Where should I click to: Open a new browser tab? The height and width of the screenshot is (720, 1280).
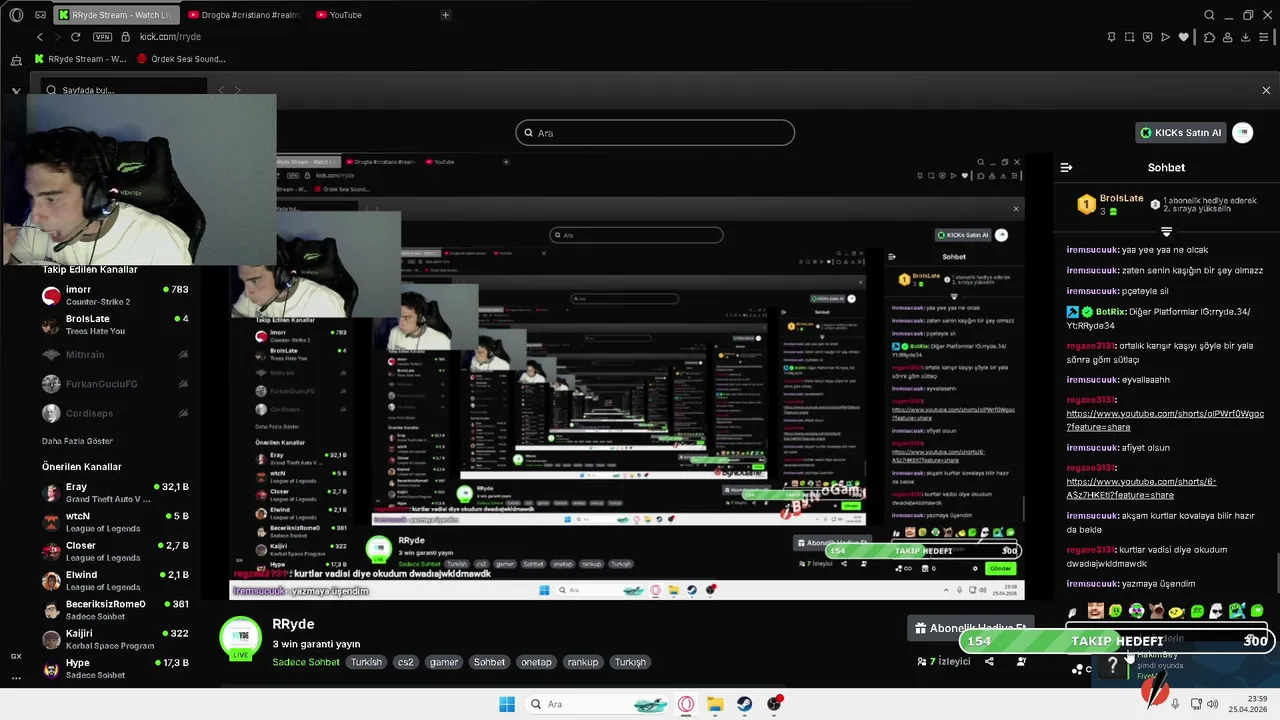(445, 15)
